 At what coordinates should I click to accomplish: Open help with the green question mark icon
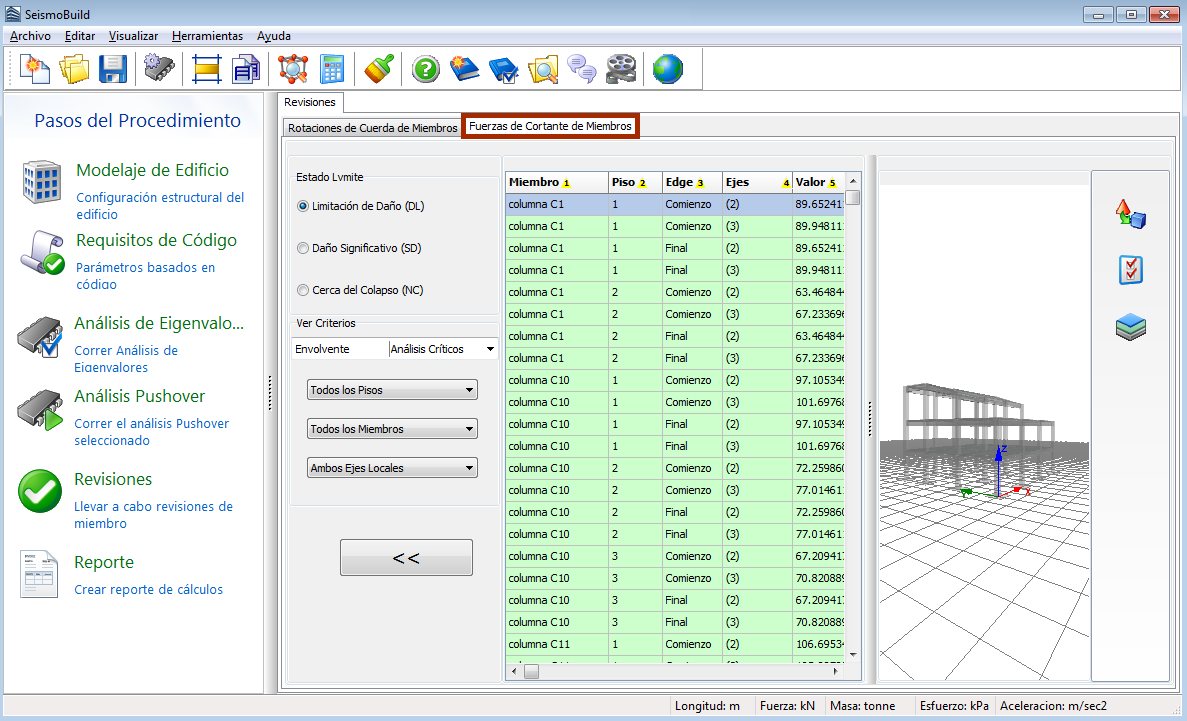click(426, 69)
